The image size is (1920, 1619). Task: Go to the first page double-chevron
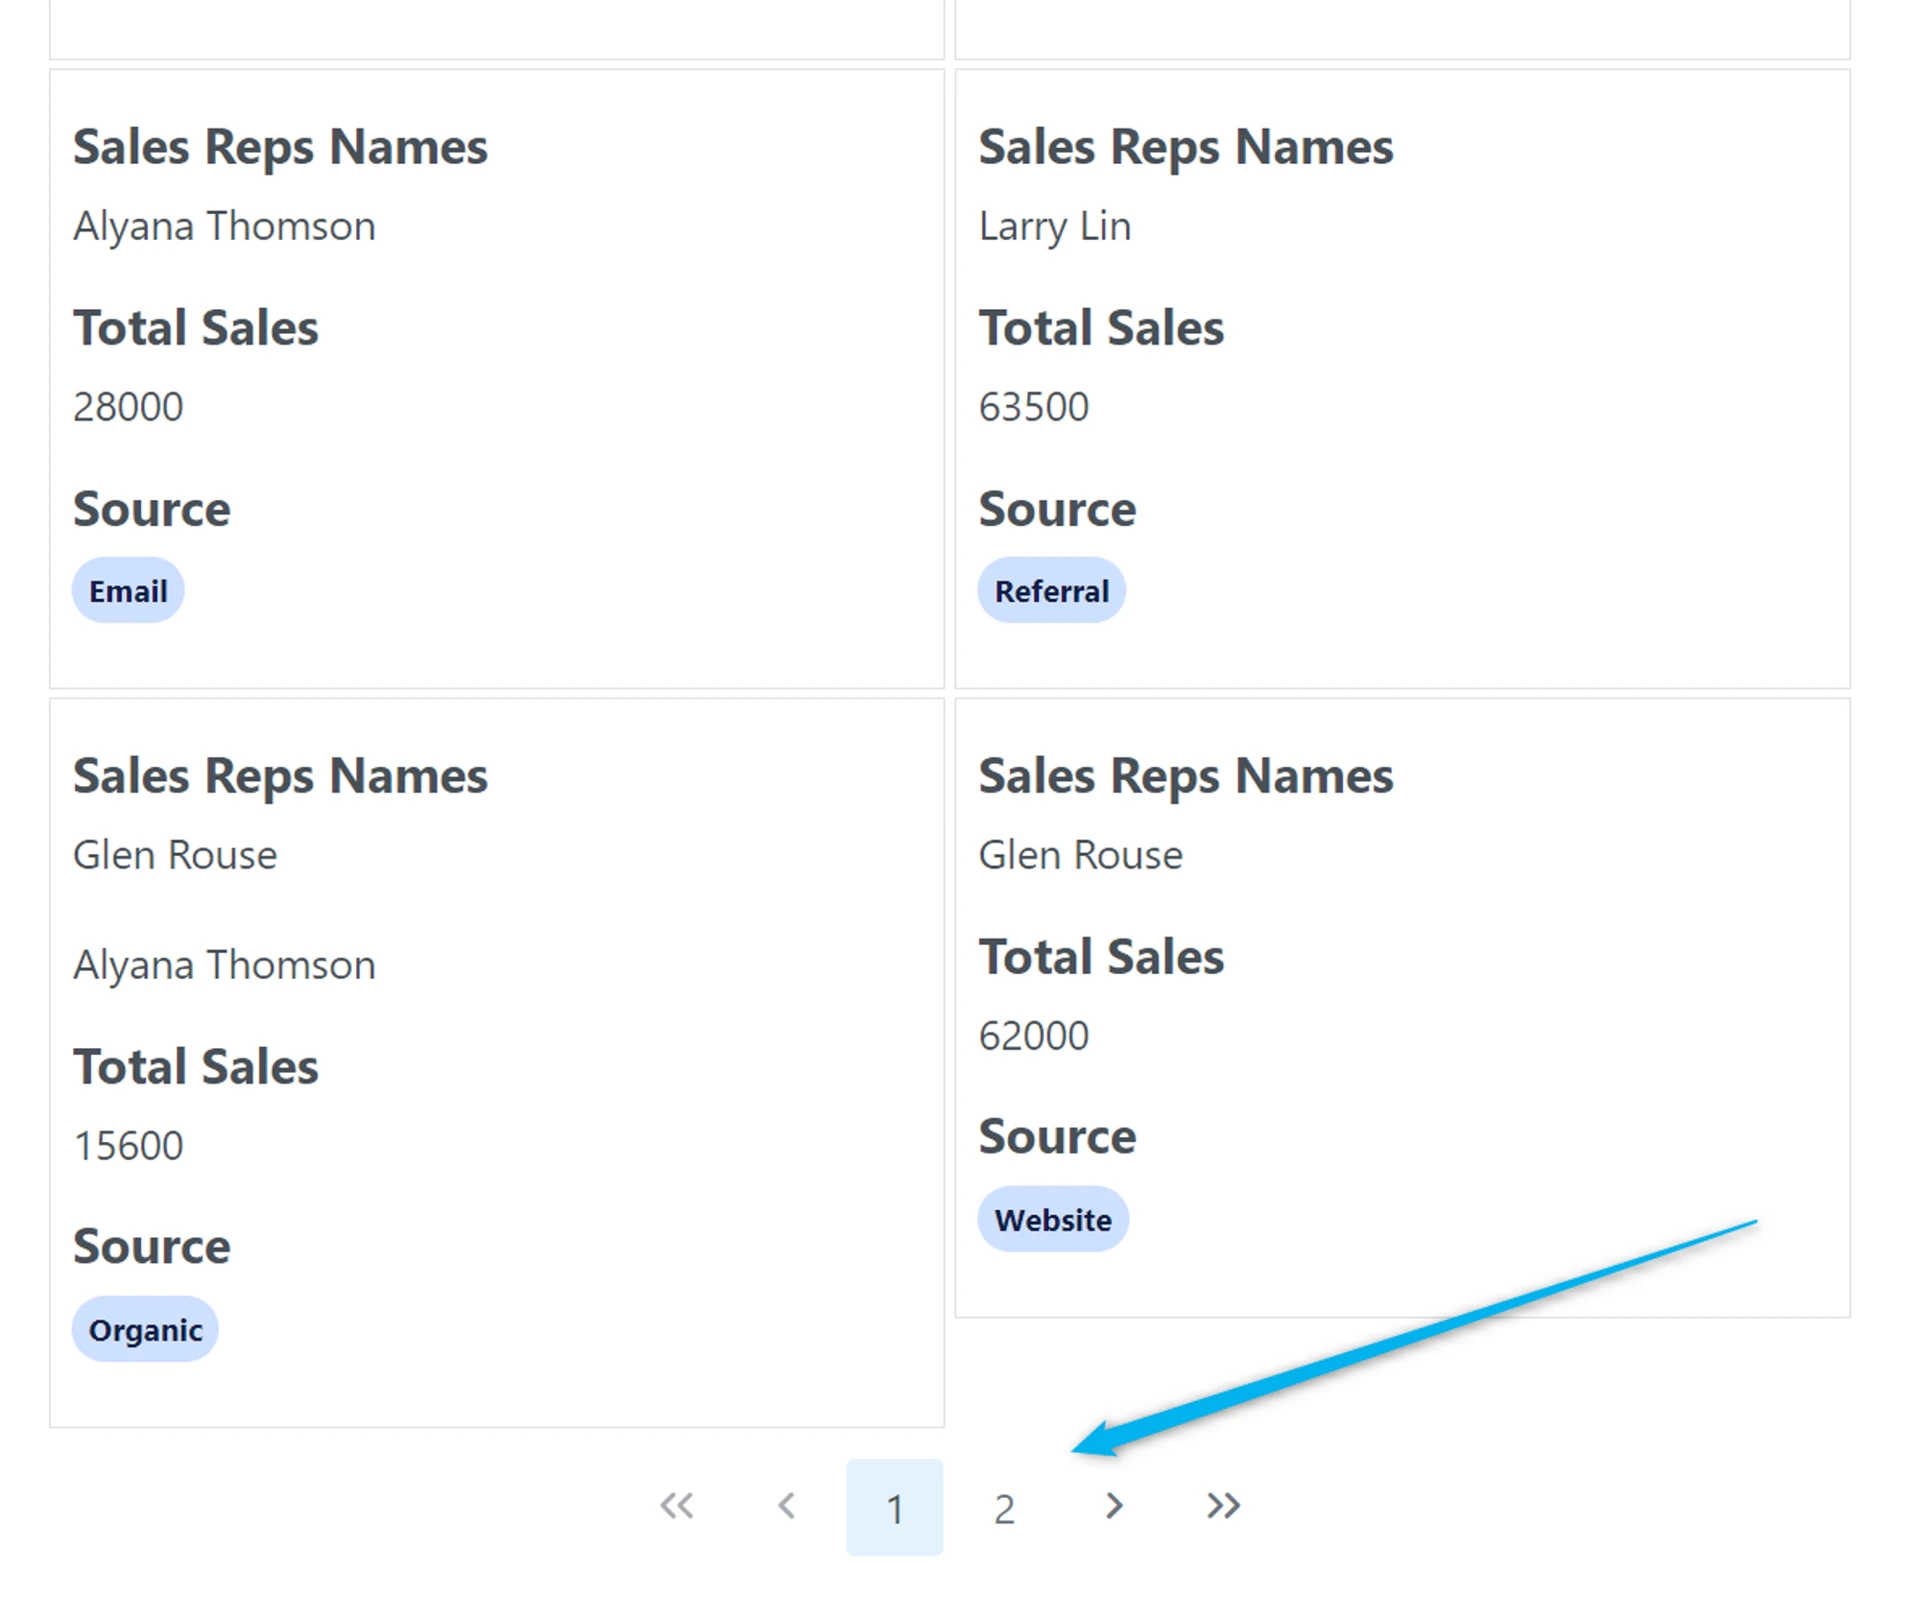tap(677, 1506)
